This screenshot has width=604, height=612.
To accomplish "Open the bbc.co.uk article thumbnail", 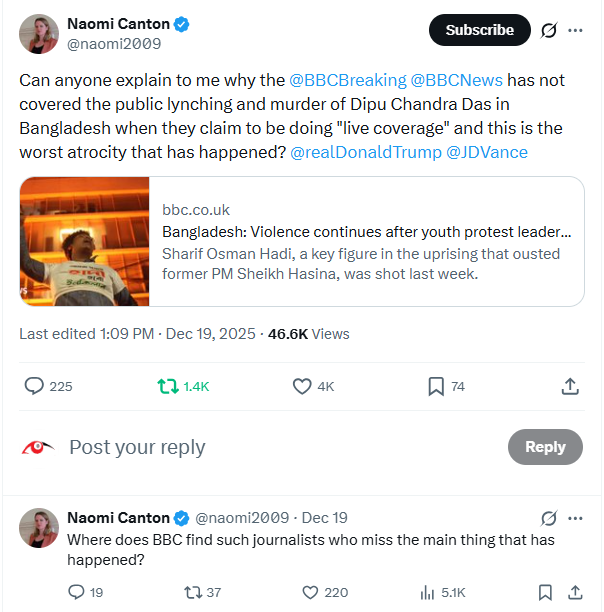I will click(85, 241).
